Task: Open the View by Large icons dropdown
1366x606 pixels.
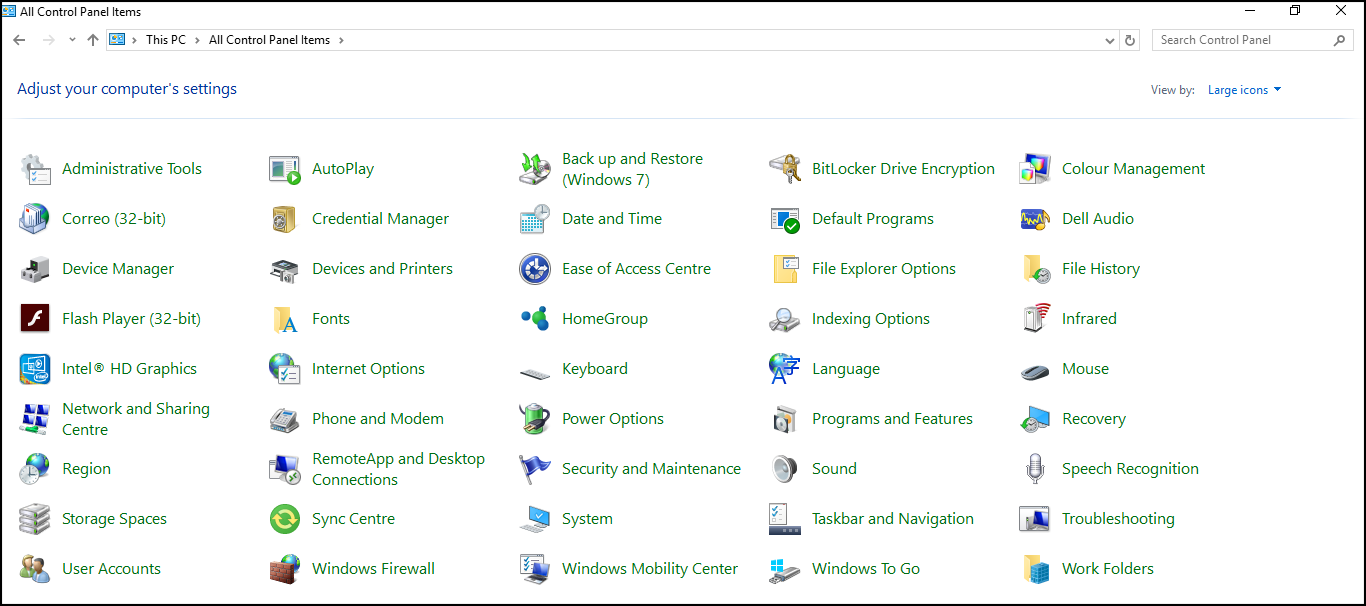Action: point(1244,90)
